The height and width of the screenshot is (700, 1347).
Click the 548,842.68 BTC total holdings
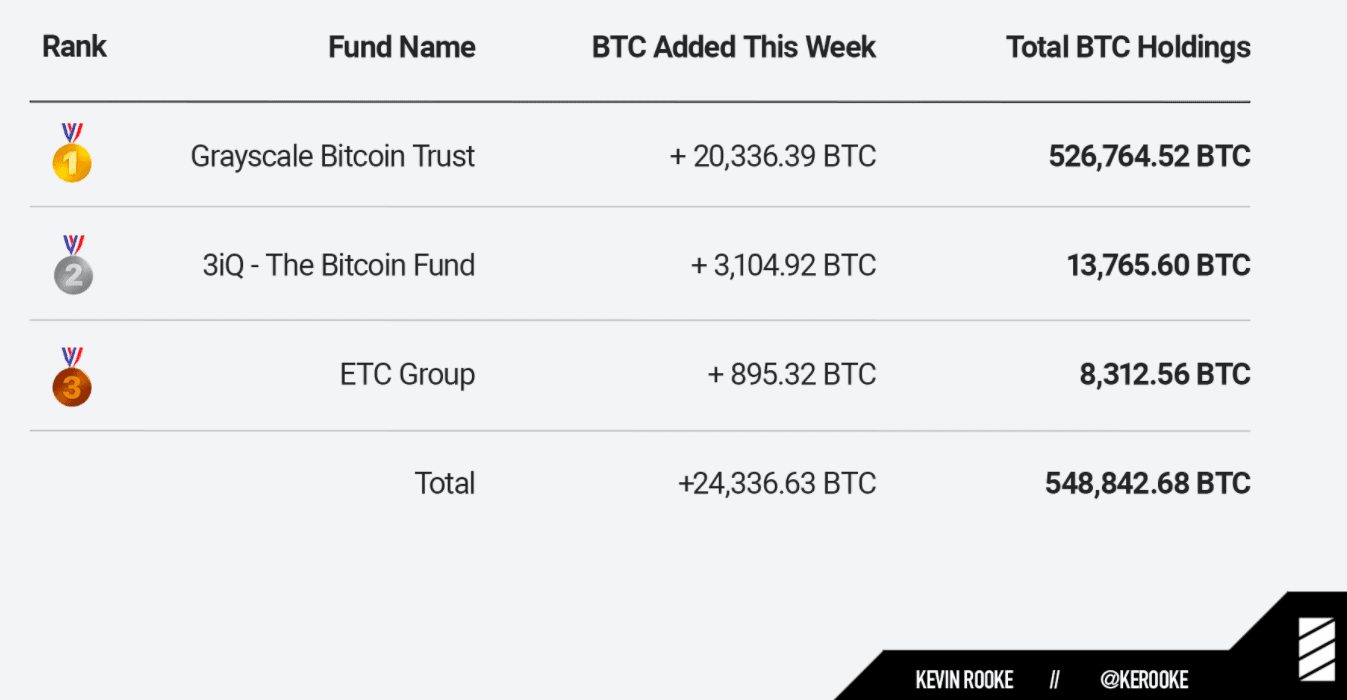point(1148,483)
